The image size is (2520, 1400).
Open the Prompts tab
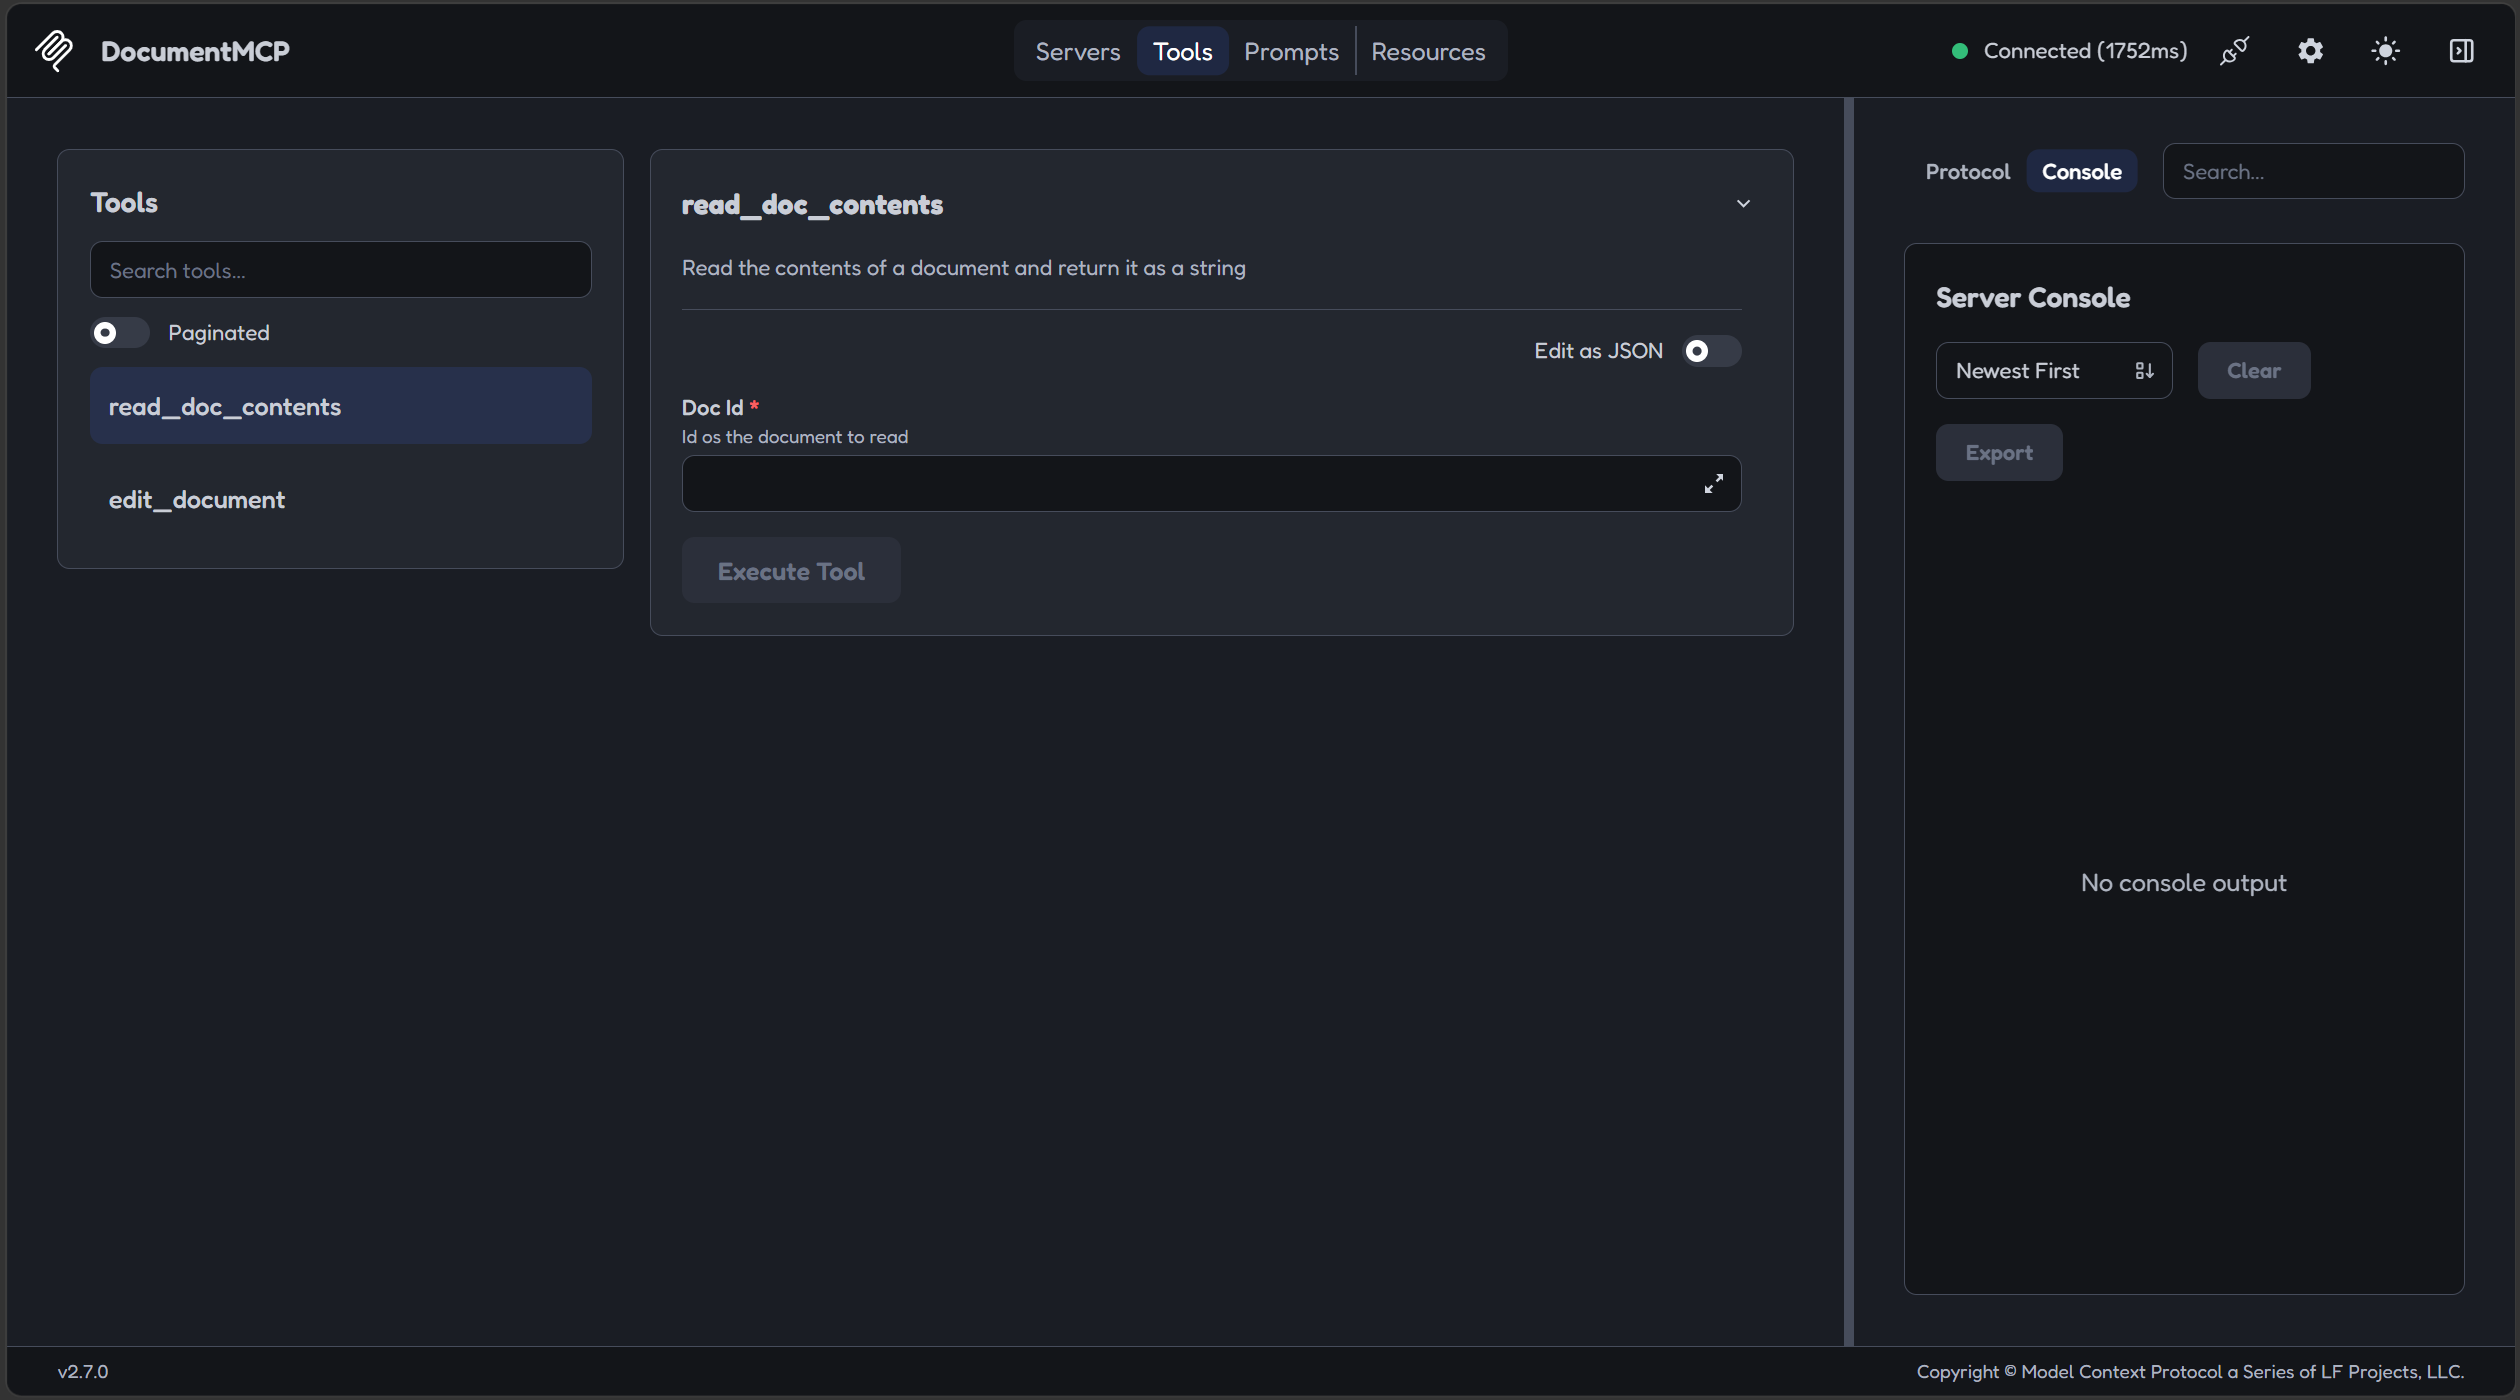coord(1291,51)
